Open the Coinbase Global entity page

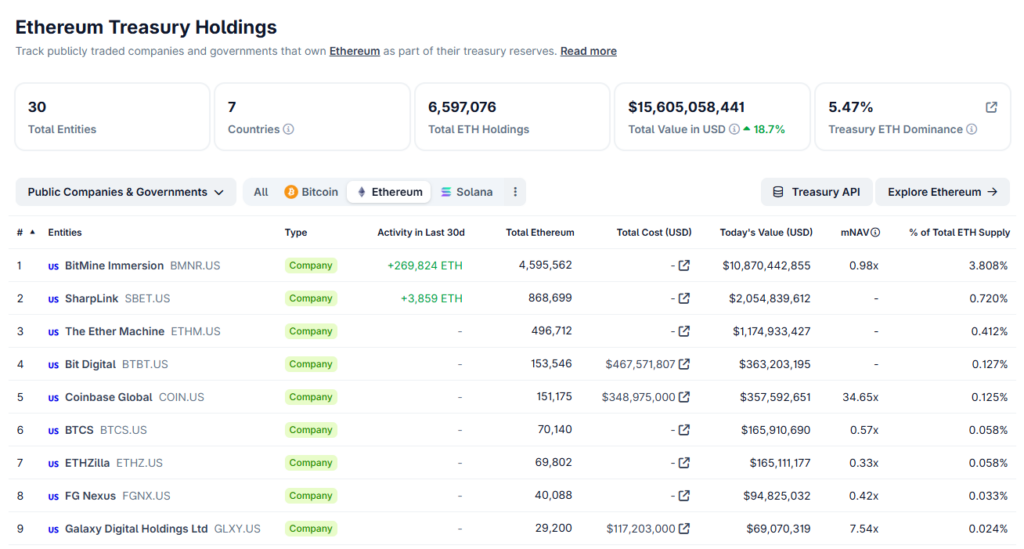108,397
